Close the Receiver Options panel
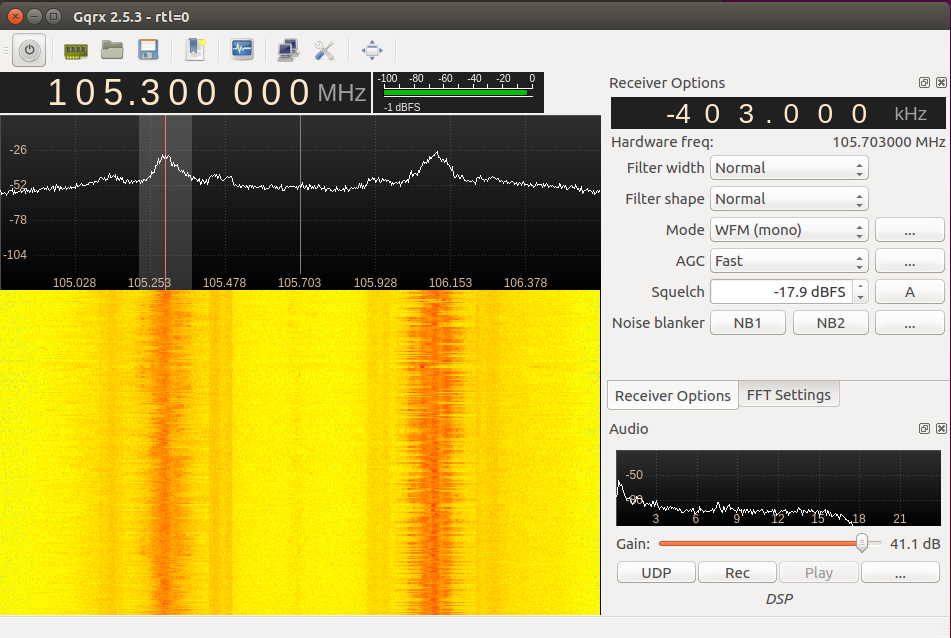Viewport: 951px width, 638px height. click(x=941, y=82)
